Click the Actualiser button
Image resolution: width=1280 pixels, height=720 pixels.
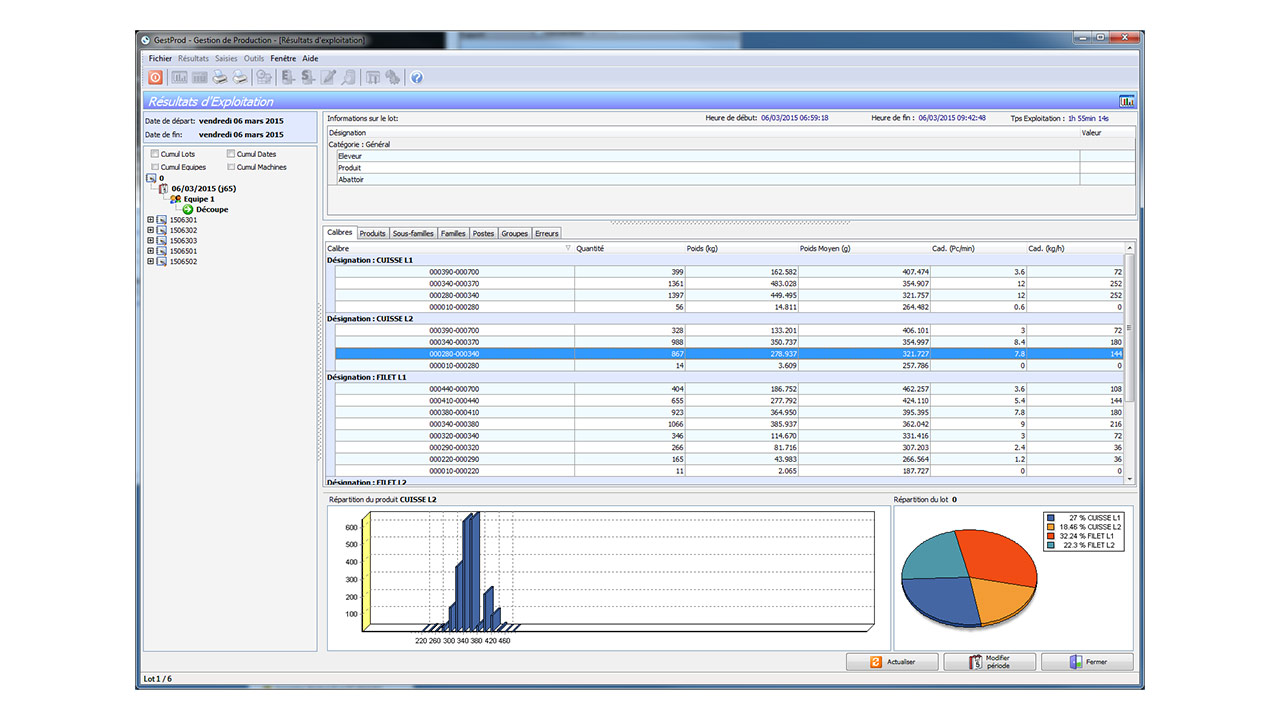tap(893, 662)
